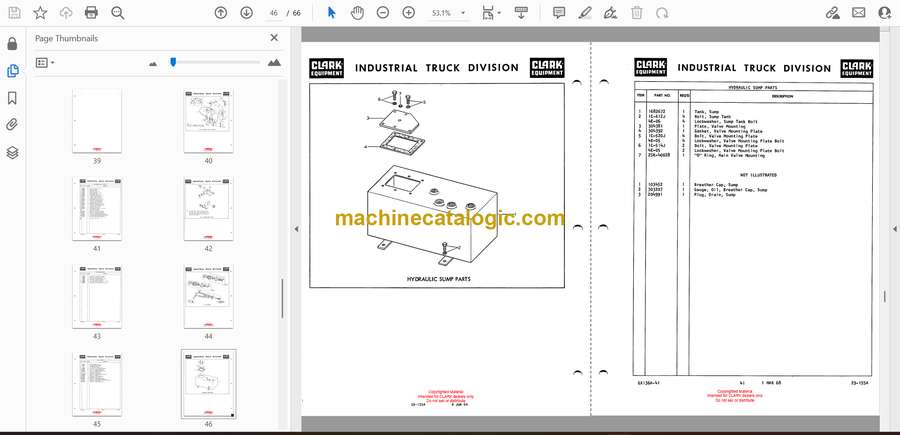Image resolution: width=900 pixels, height=435 pixels.
Task: Share a link using the chain-link icon
Action: pos(832,13)
